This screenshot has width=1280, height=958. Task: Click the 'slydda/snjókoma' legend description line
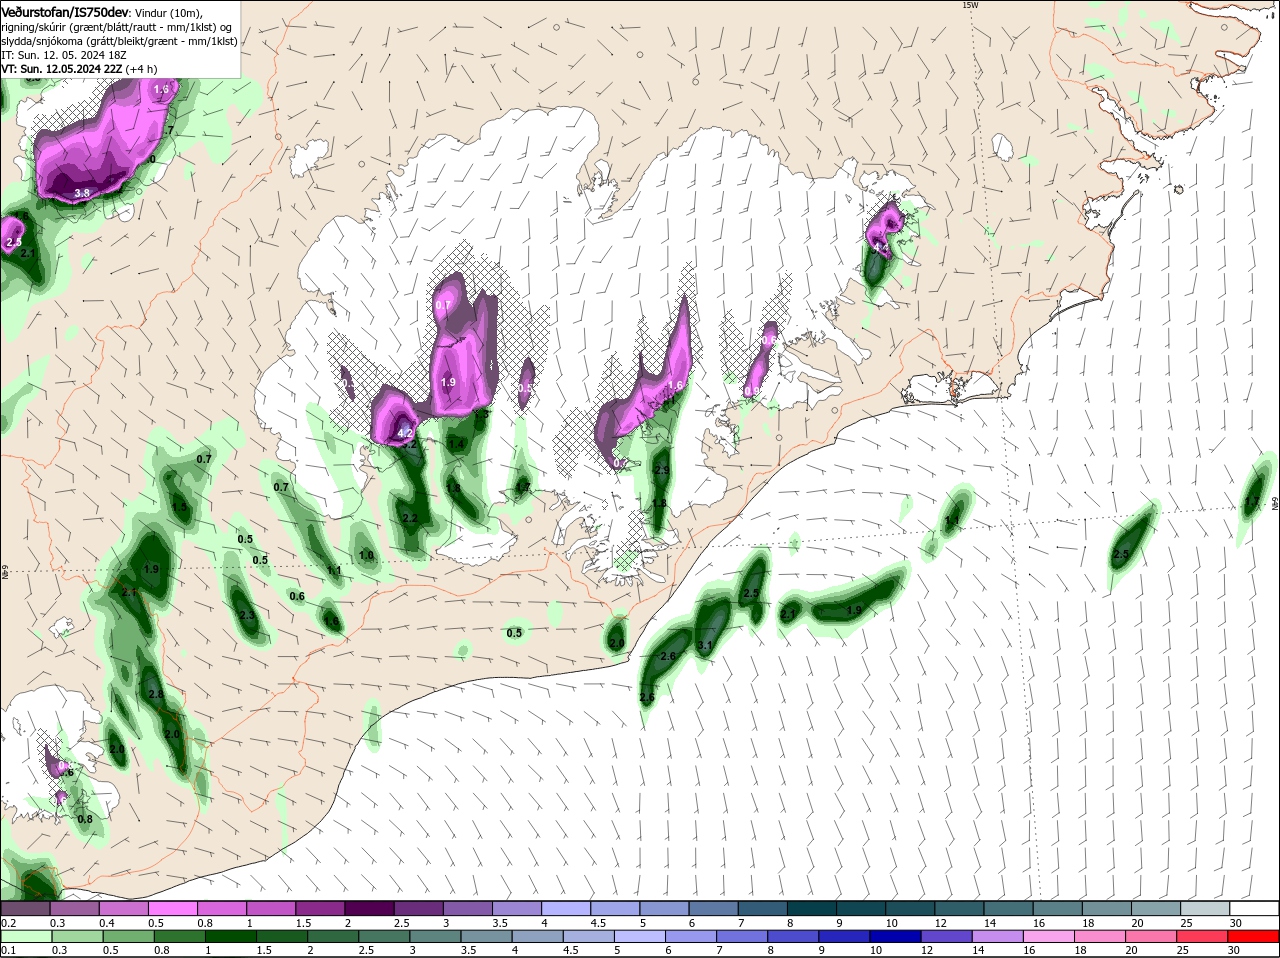point(119,41)
